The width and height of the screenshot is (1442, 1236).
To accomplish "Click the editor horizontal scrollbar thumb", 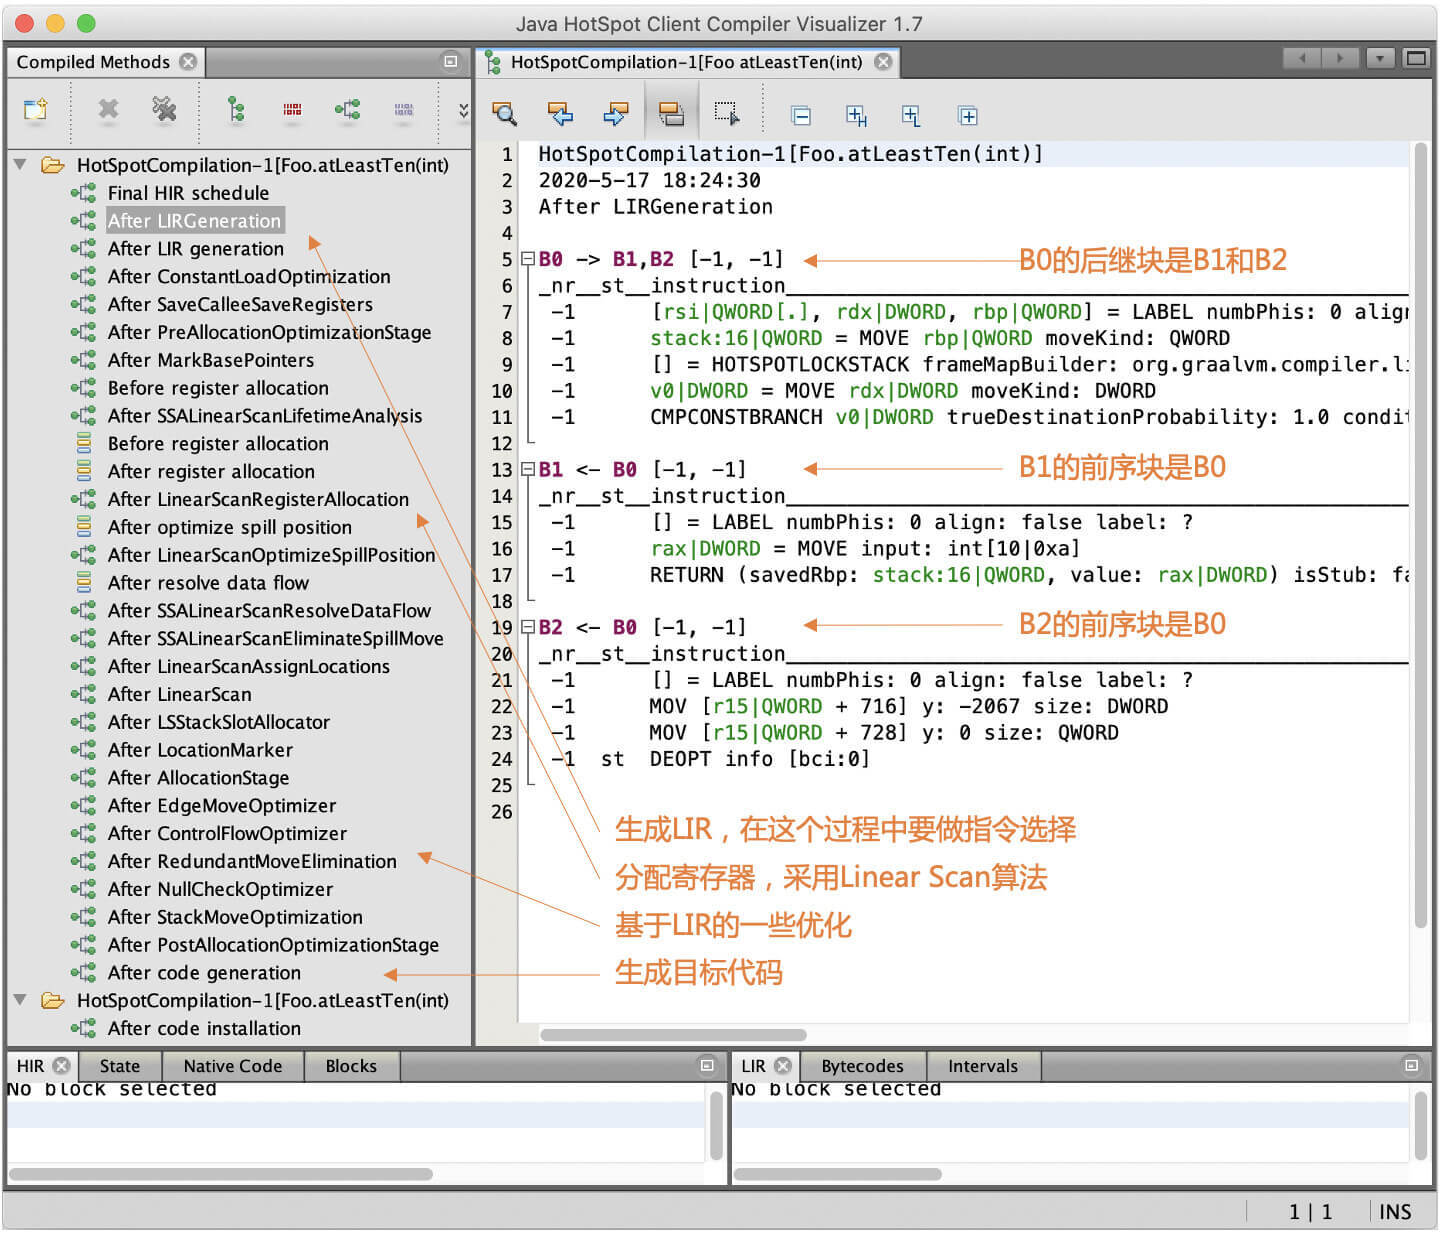I will click(673, 1035).
